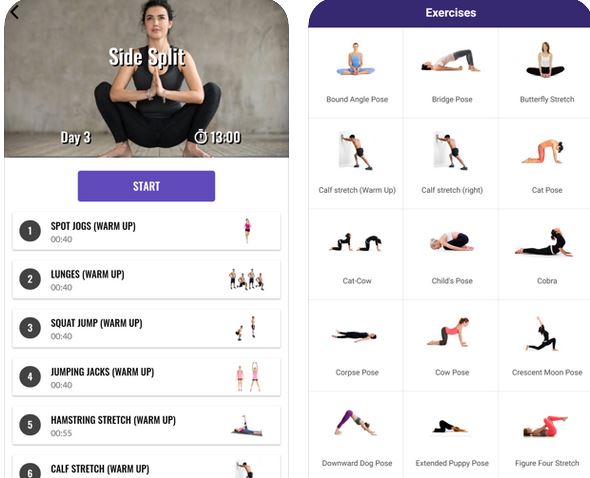Tap the timer icon showing 13:00
590x478 pixels.
coord(201,137)
